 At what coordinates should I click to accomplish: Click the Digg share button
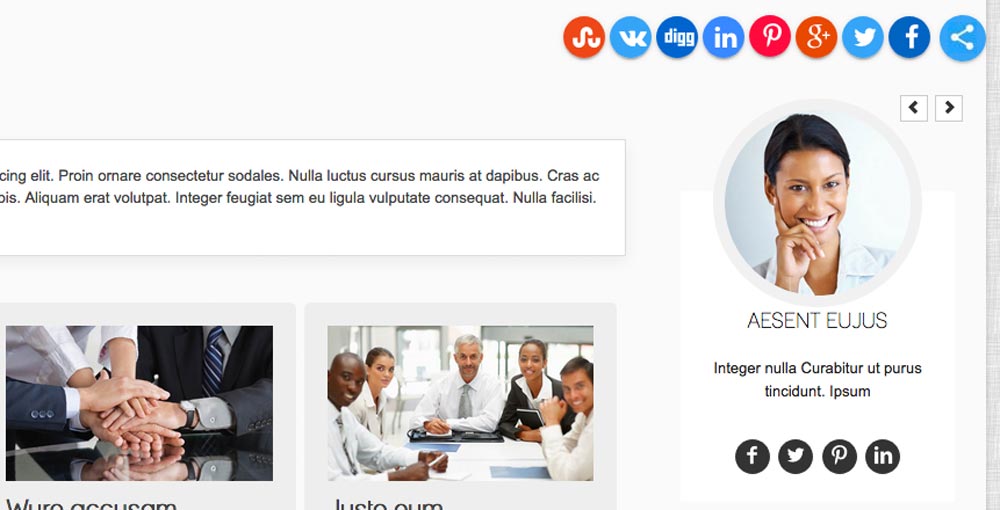[x=677, y=37]
